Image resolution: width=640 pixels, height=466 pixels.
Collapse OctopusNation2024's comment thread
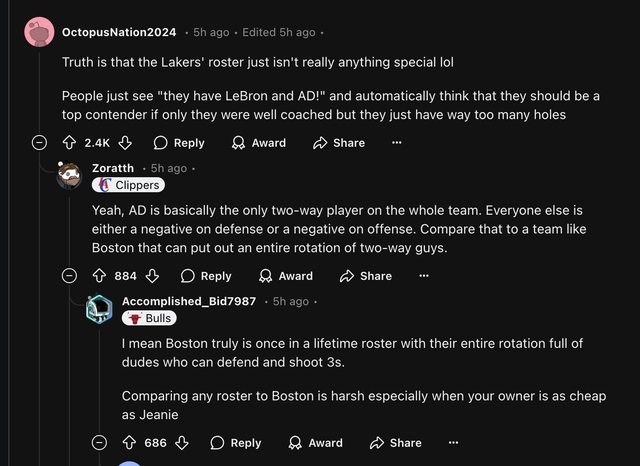39,143
